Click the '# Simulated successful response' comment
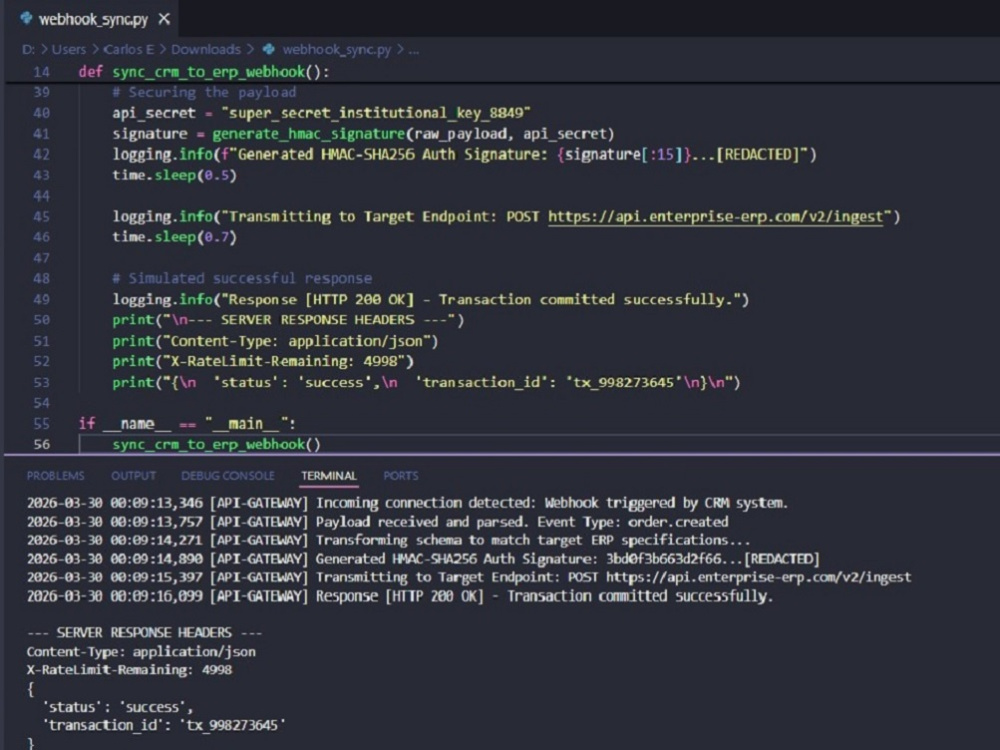 (x=242, y=279)
